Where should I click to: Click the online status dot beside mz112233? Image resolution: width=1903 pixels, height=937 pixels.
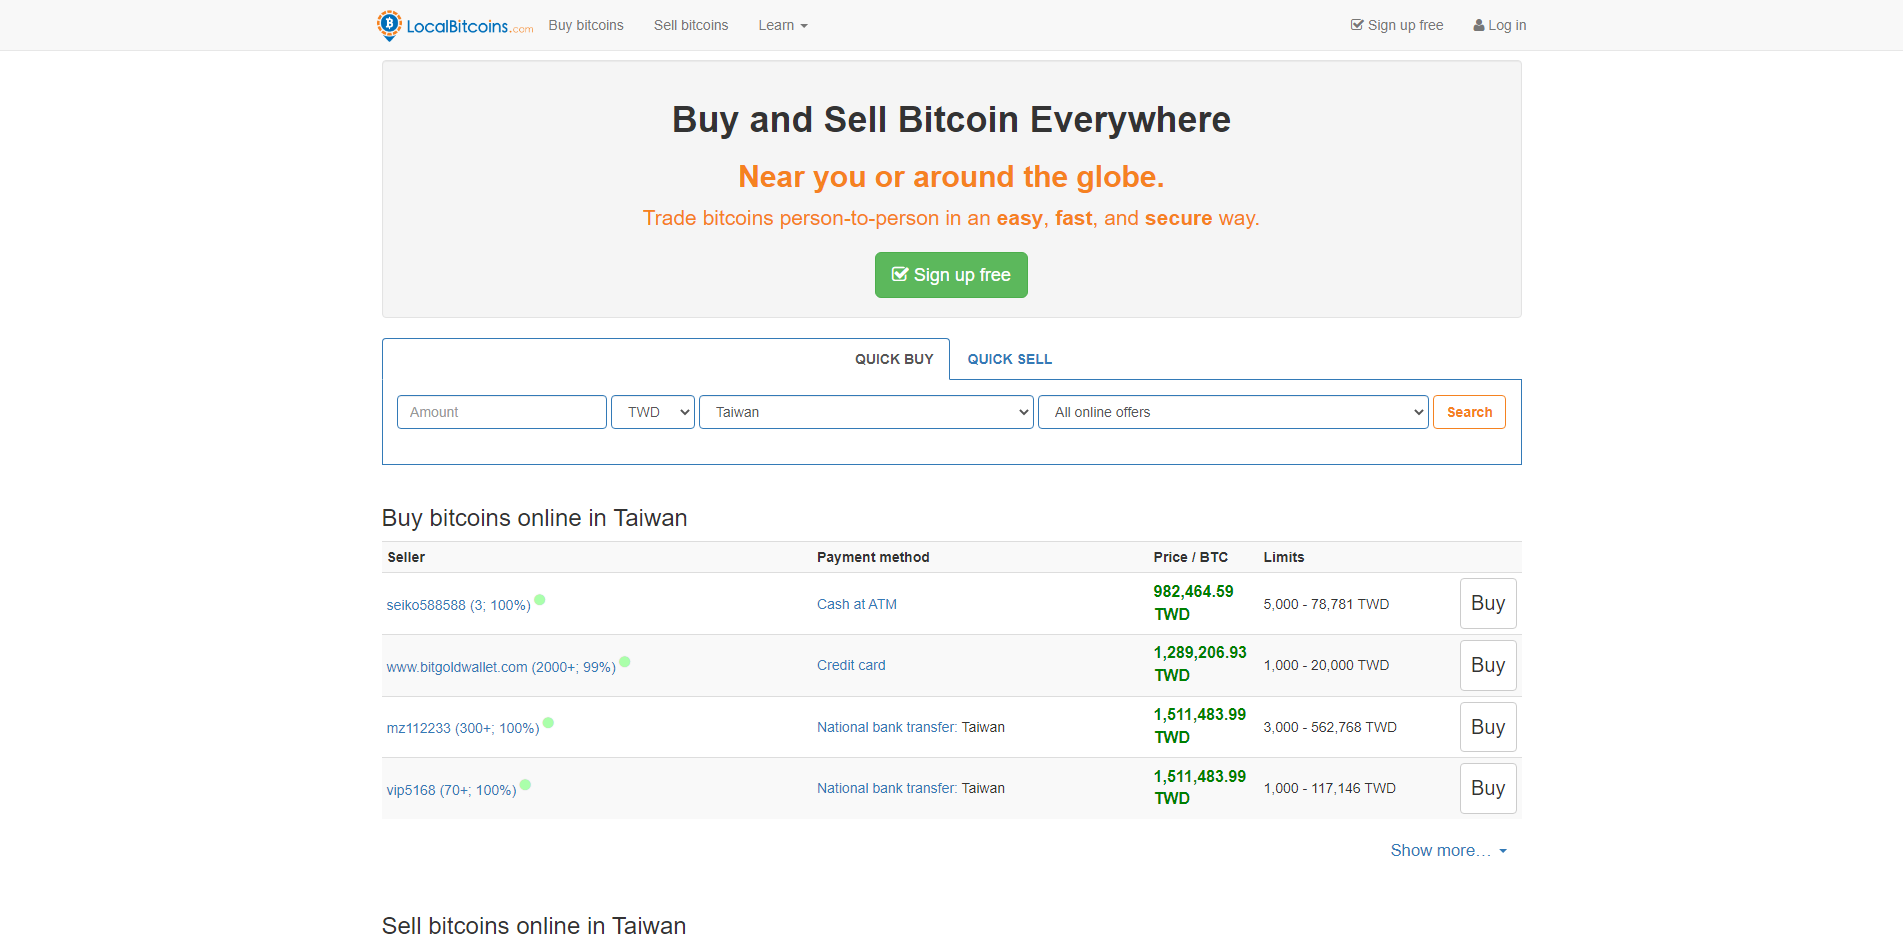pos(548,723)
